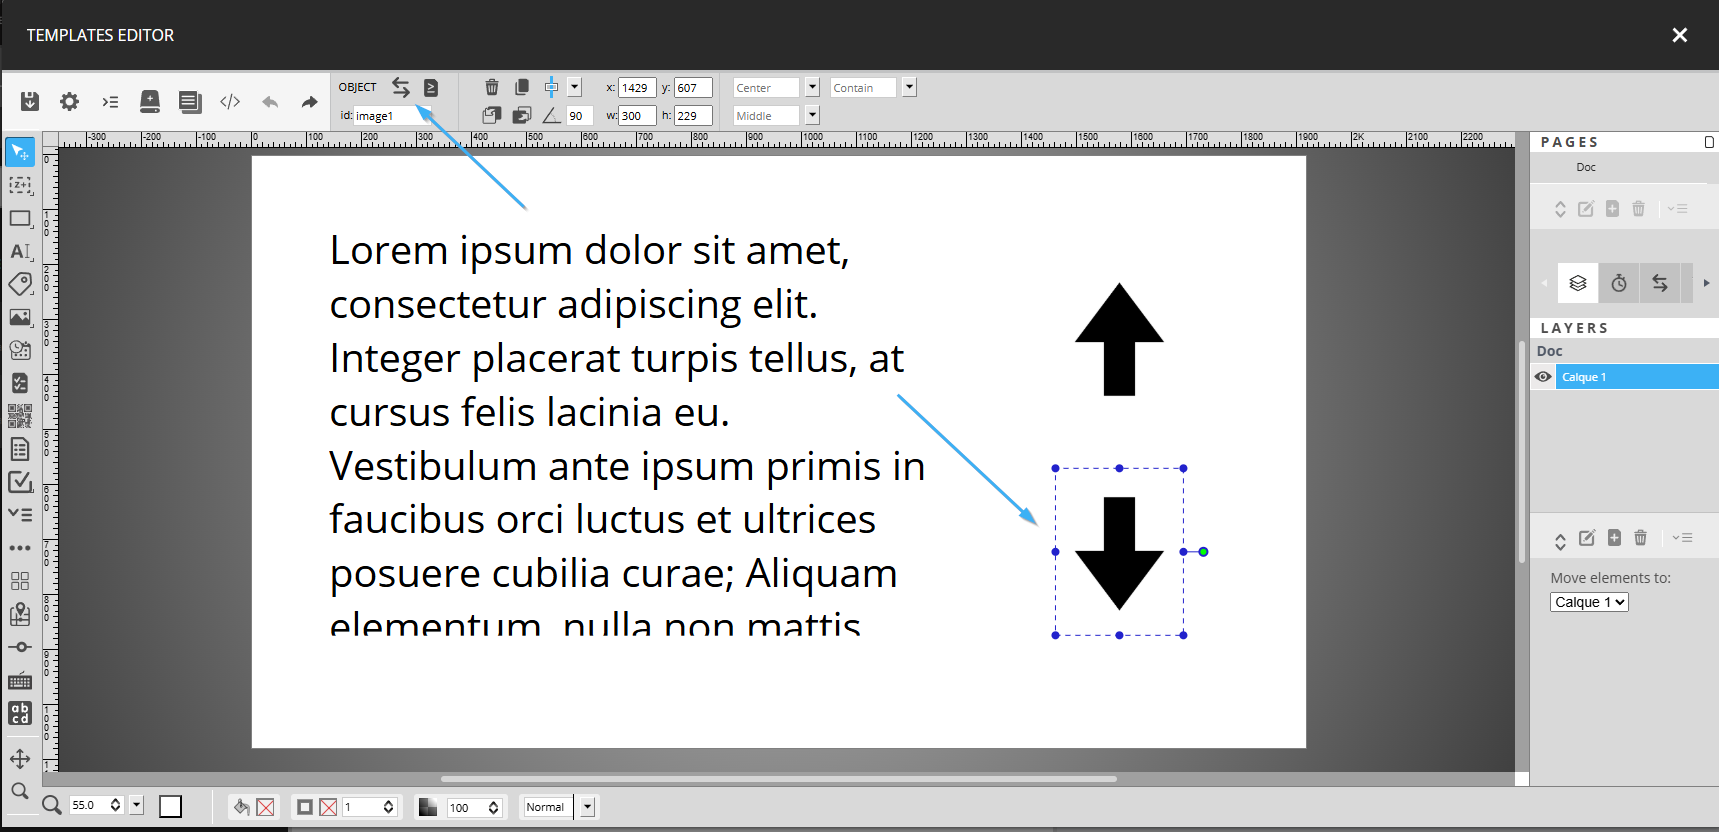The height and width of the screenshot is (832, 1719).
Task: Toggle the no-stroke crossed box
Action: (328, 807)
